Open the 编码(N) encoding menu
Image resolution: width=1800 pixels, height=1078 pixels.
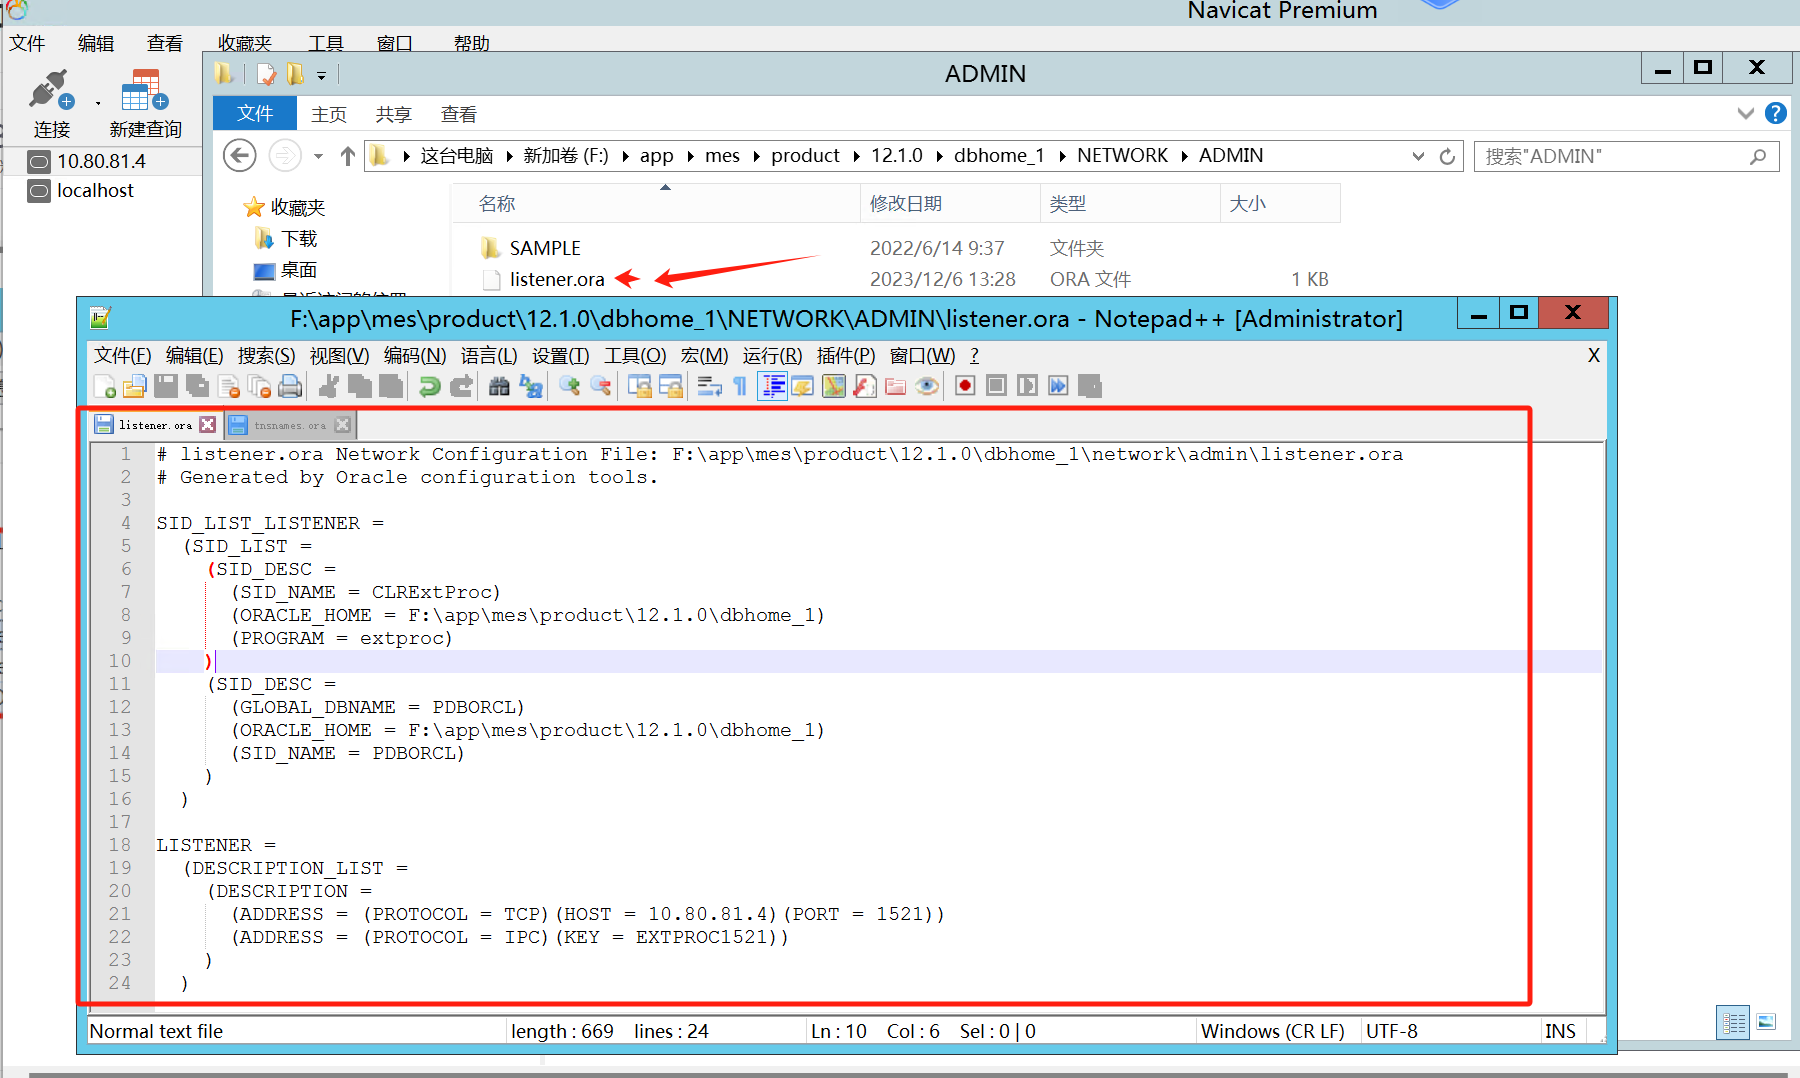[x=414, y=356]
